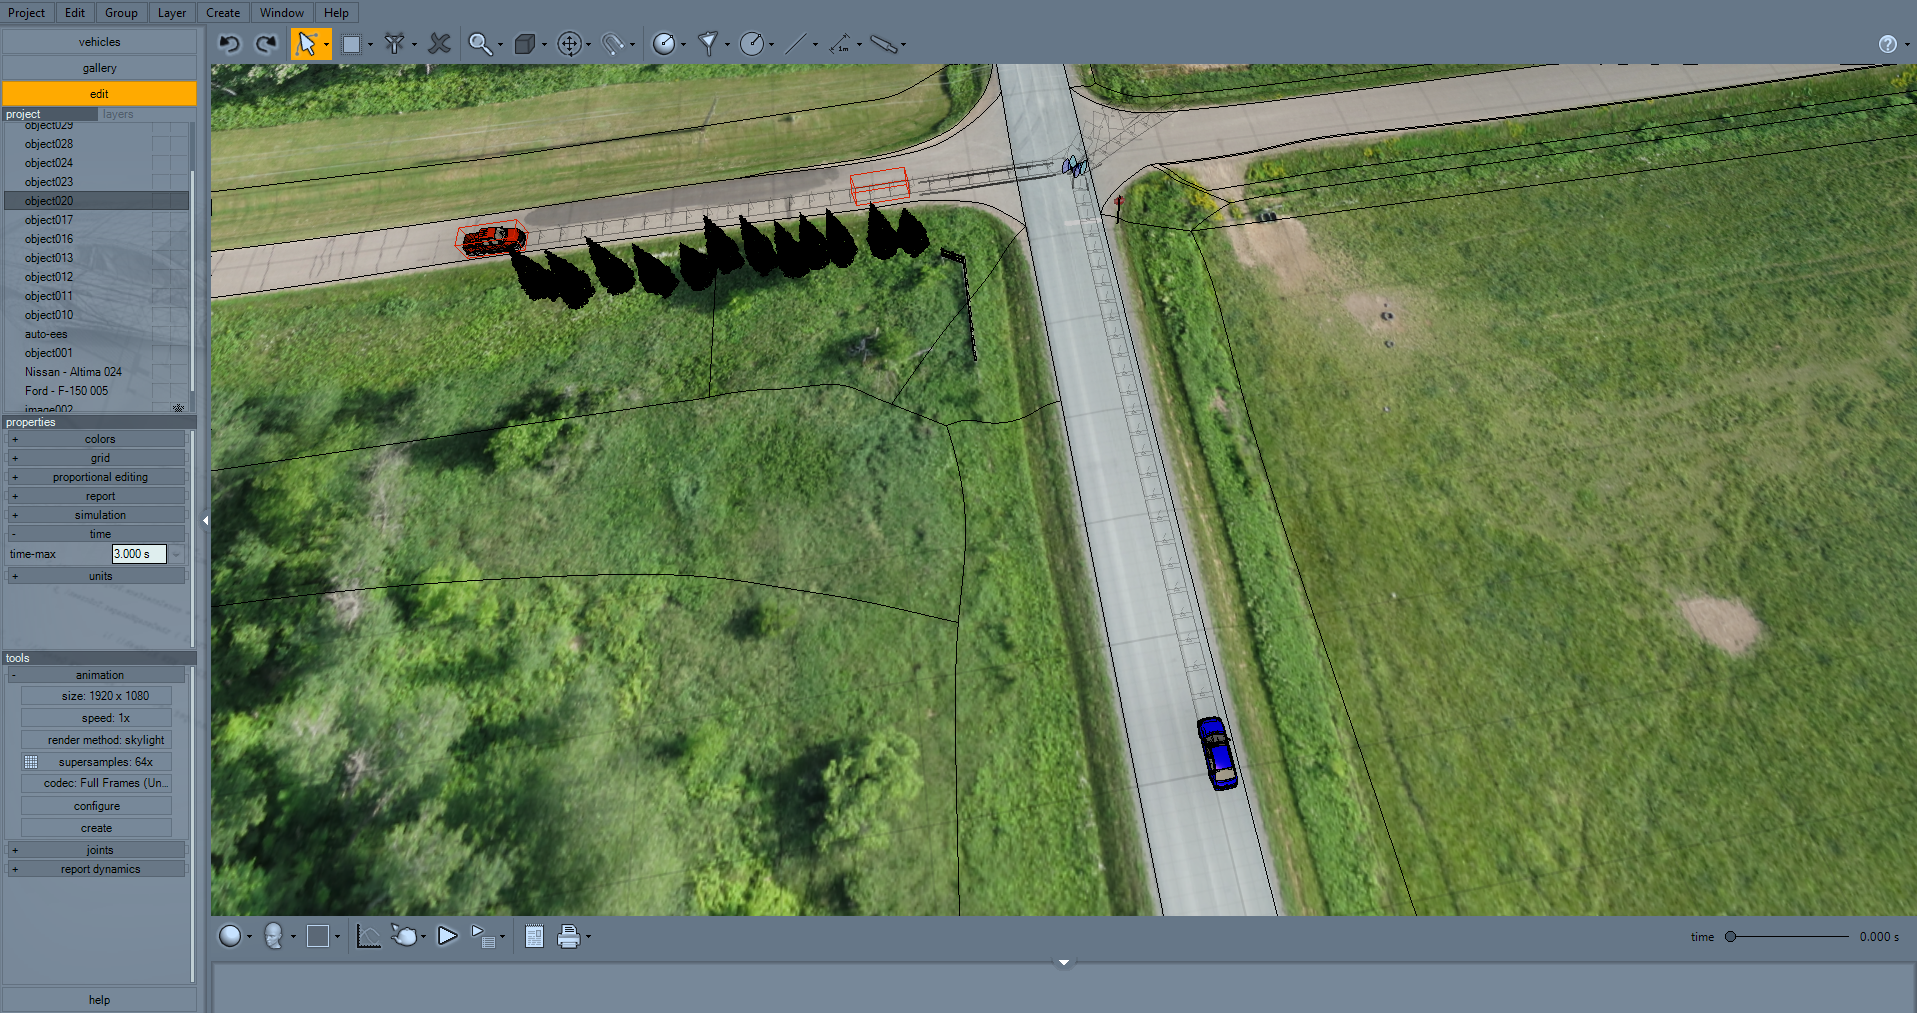Image resolution: width=1917 pixels, height=1013 pixels.
Task: Click the animation create button
Action: (x=96, y=828)
